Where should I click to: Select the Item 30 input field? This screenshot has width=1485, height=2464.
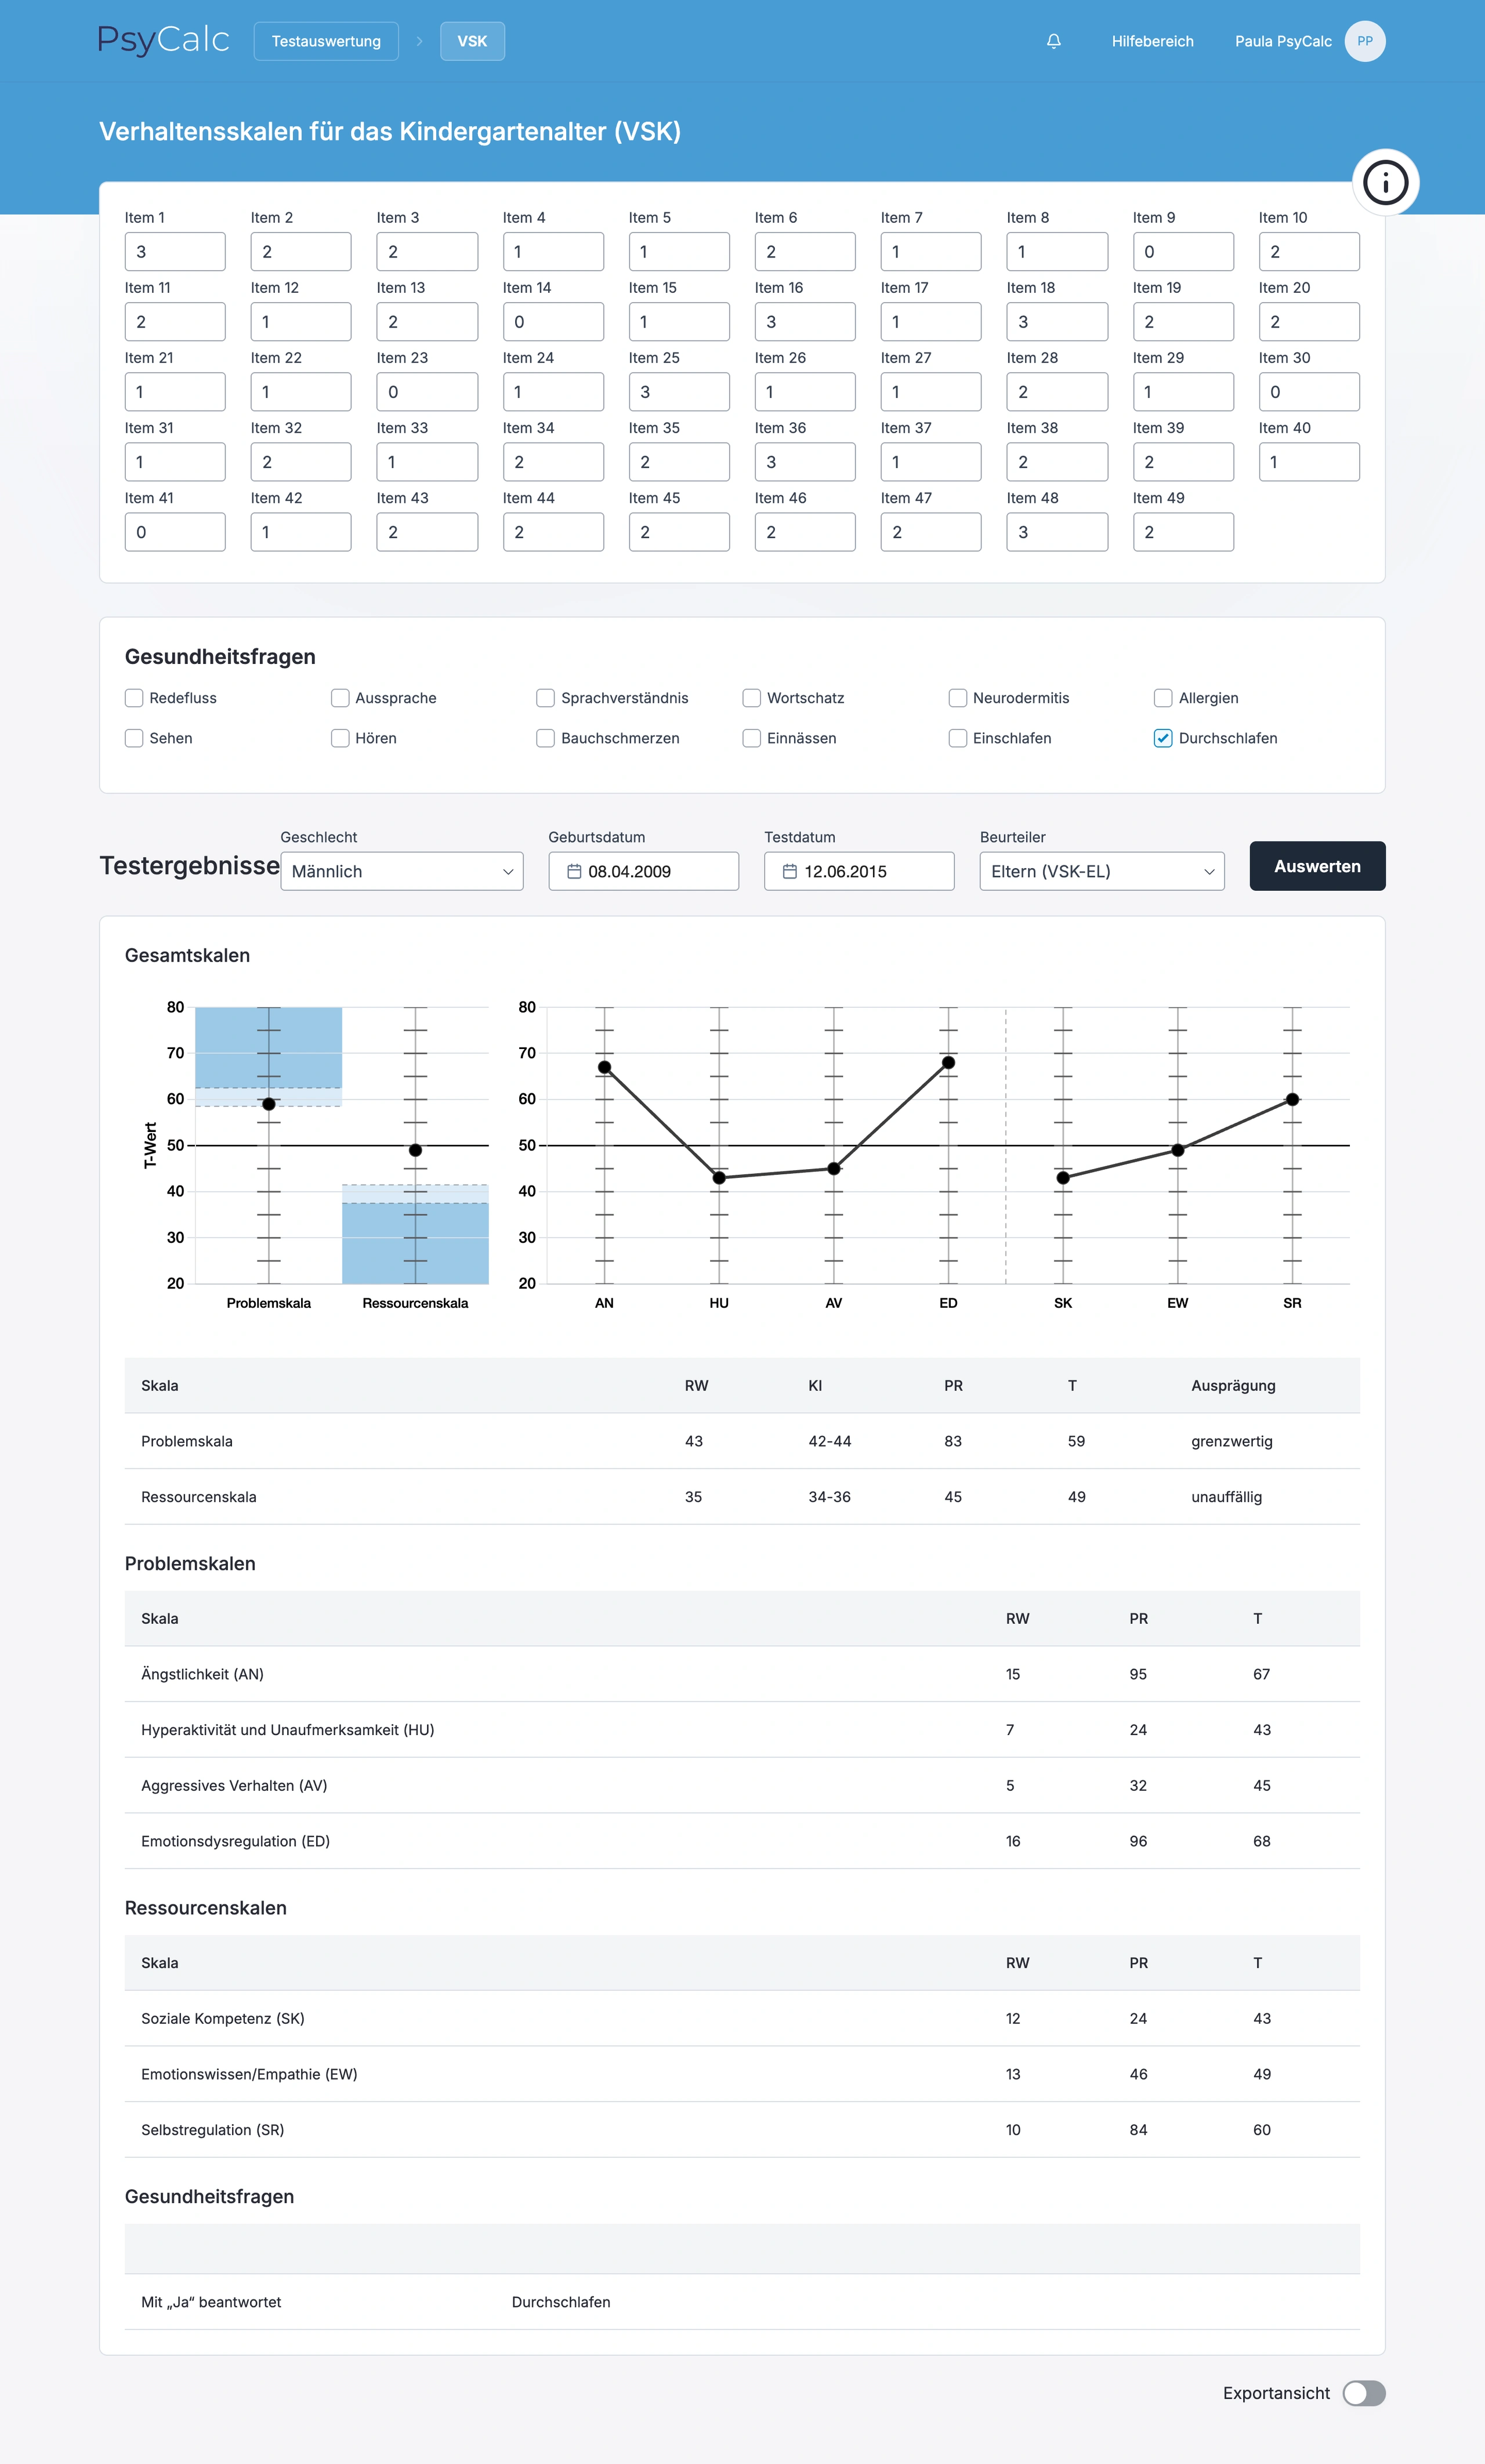pos(1309,392)
